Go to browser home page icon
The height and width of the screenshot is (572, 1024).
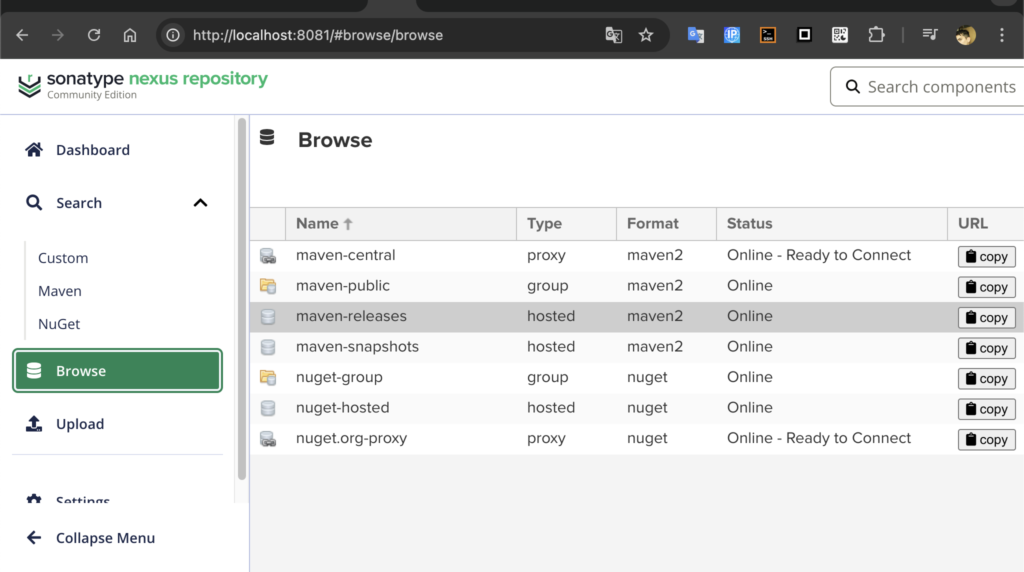[130, 35]
